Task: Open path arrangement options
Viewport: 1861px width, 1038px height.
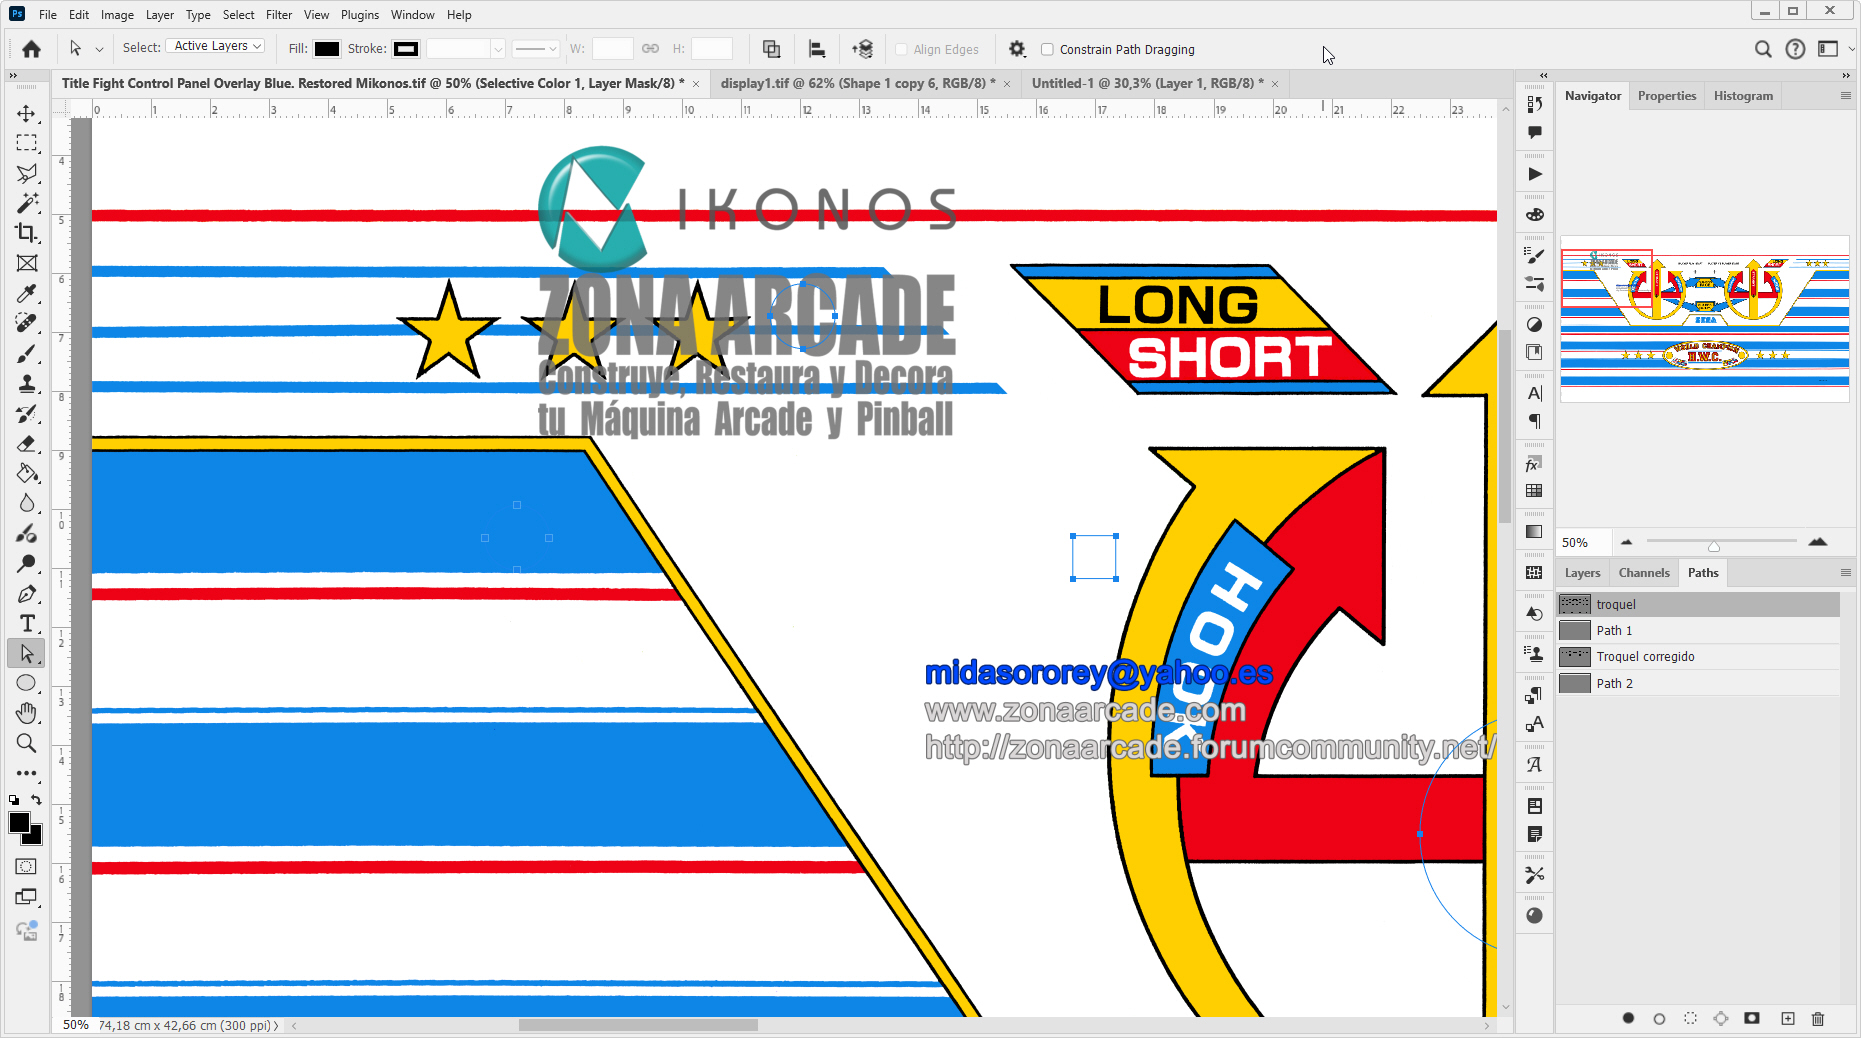Action: 862,49
